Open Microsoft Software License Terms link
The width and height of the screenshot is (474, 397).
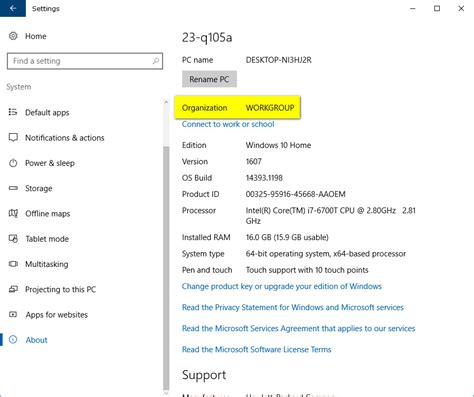point(257,349)
